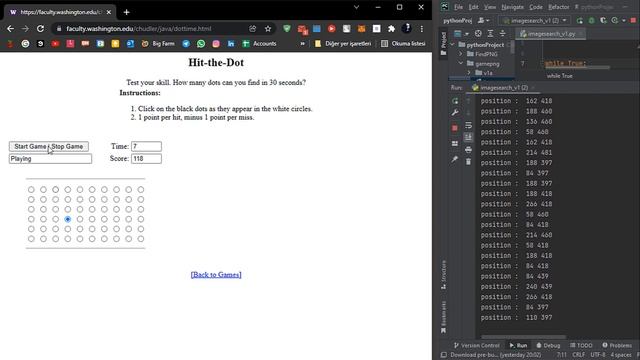640x360 pixels.
Task: Click the Expand All icon in the Project panel toolbar
Action: point(490,33)
